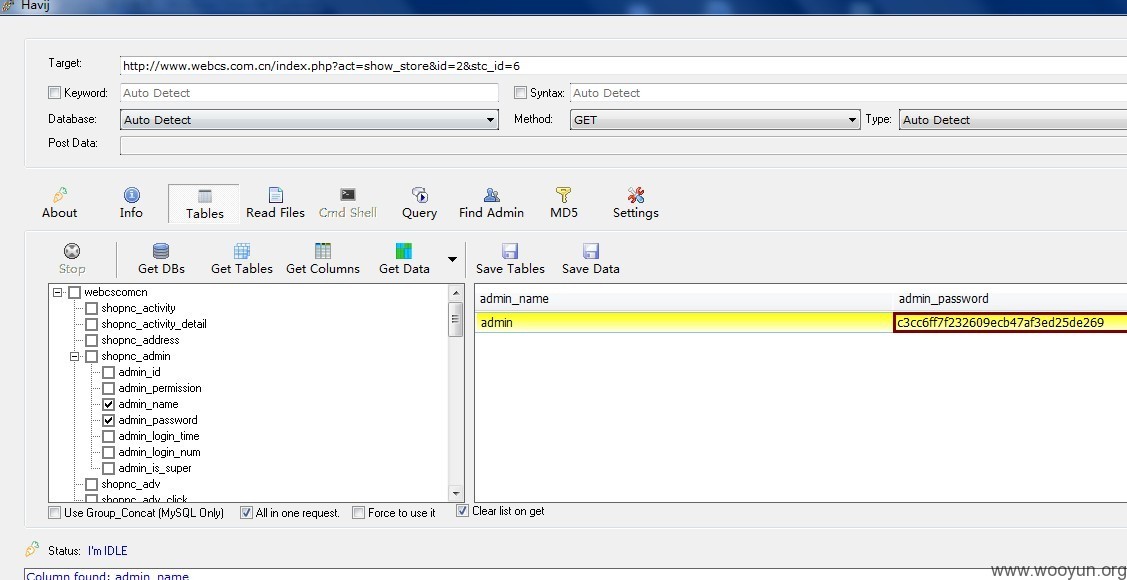Check the admin_login_time checkbox
The image size is (1127, 580).
[109, 436]
